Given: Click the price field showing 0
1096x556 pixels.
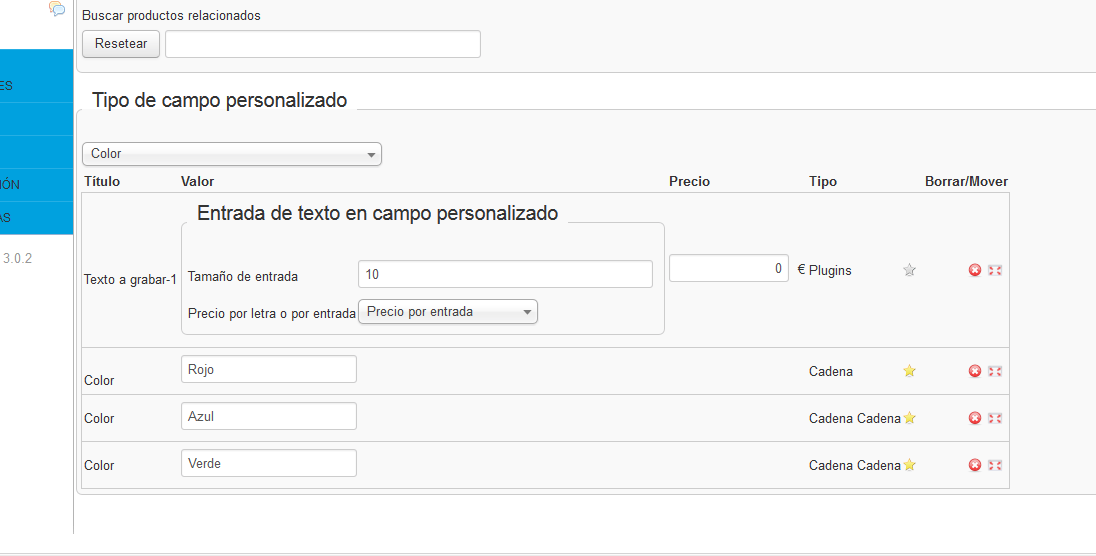Looking at the screenshot, I should 729,269.
